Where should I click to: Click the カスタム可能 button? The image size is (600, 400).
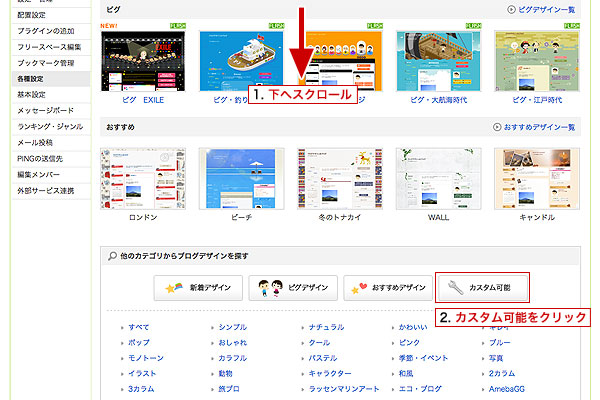pos(483,288)
